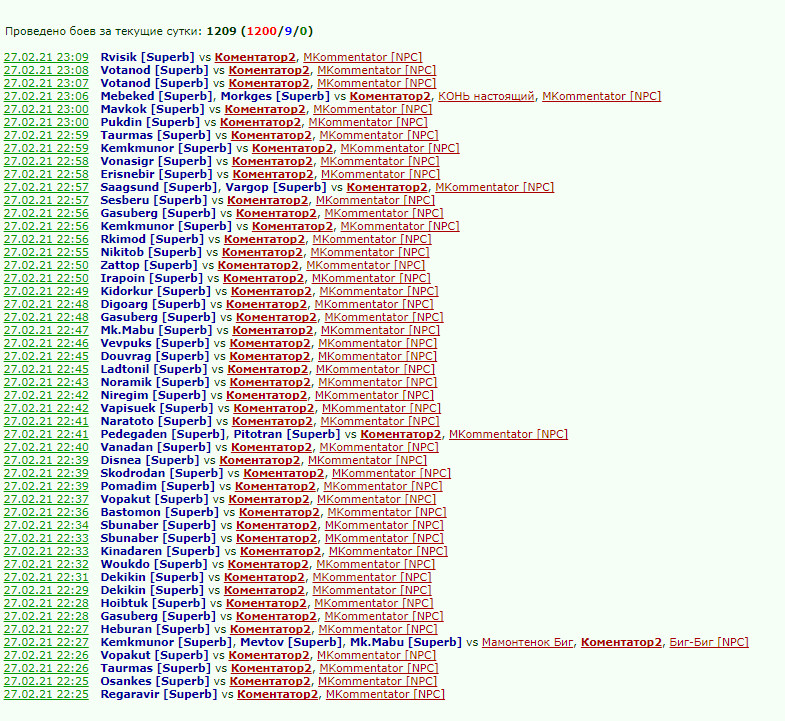
Task: Open the 27.02.21 22:46 battle log link
Action: click(46, 343)
